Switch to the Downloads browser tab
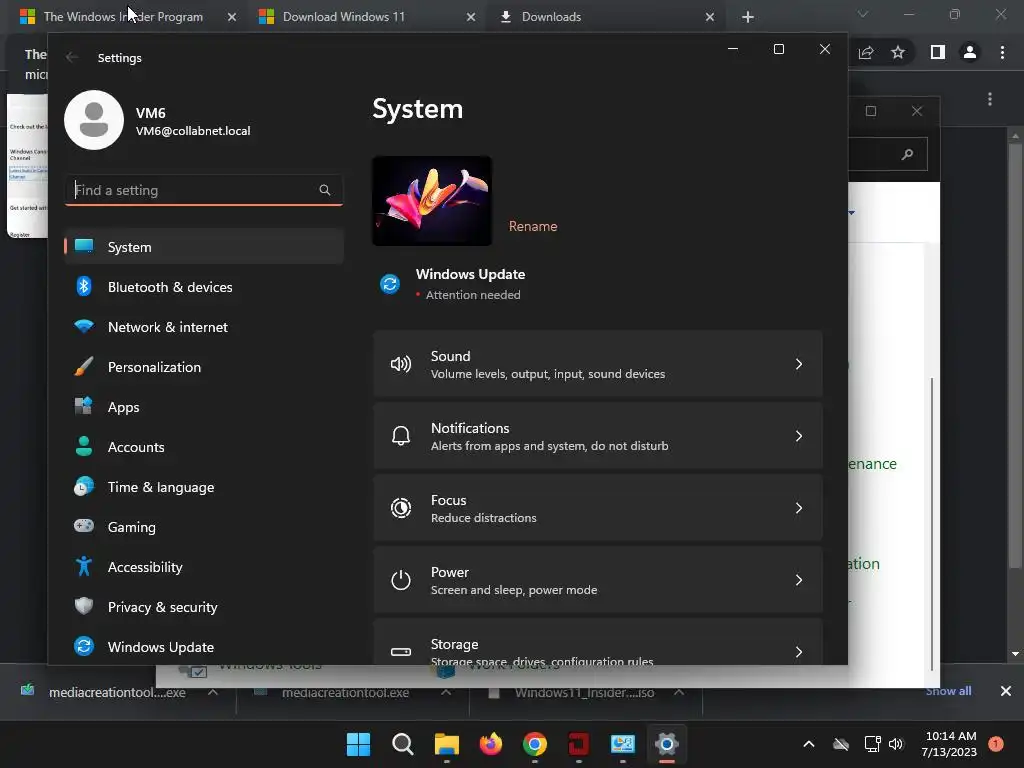 [607, 16]
